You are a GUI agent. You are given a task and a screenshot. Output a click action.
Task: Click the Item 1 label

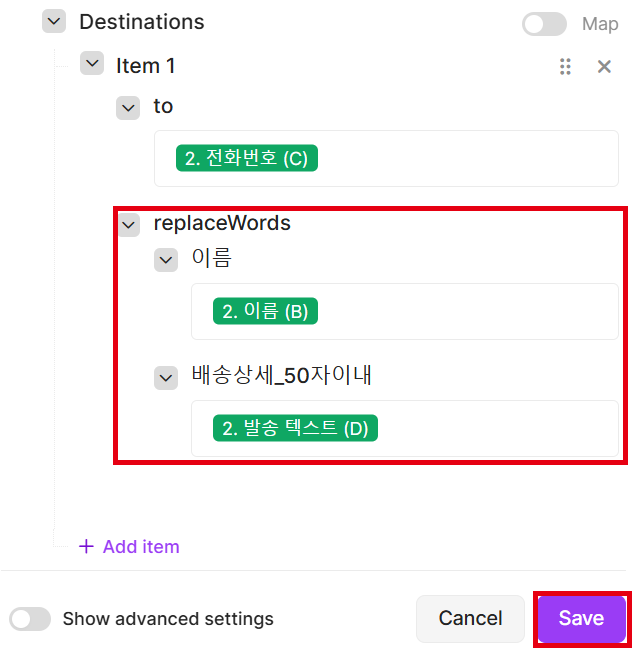tap(145, 66)
